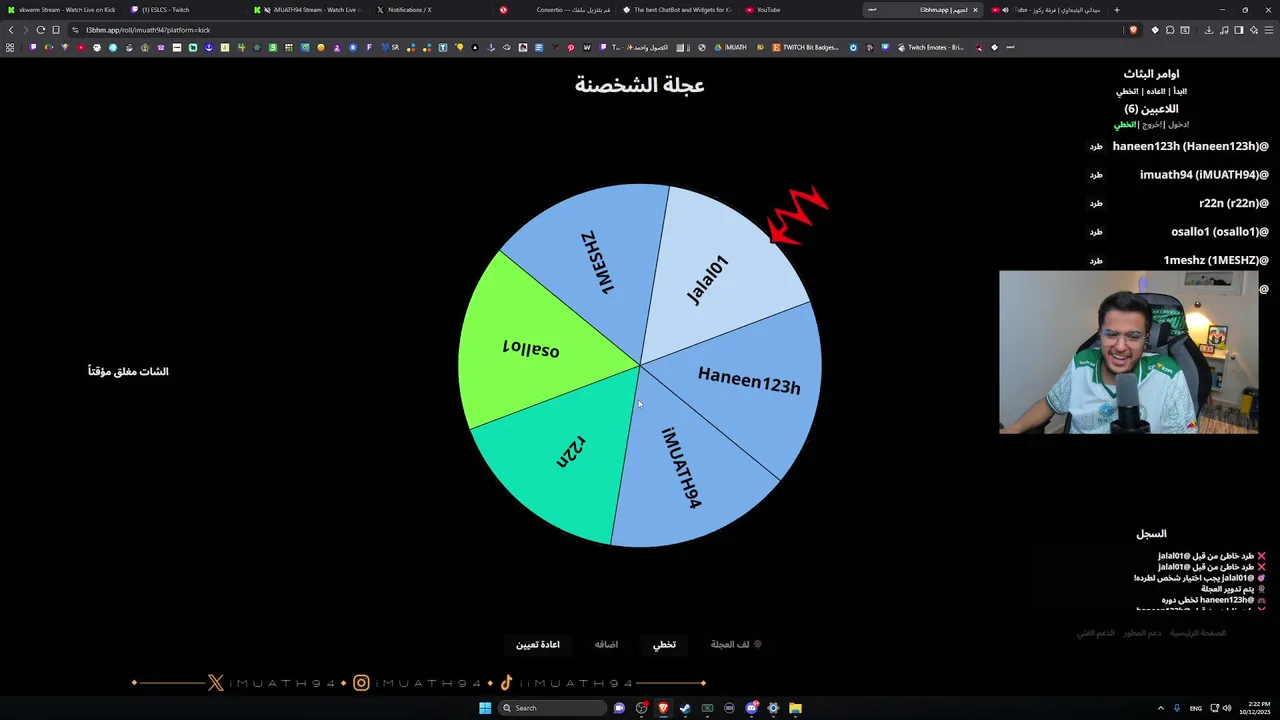The width and height of the screenshot is (1280, 720).
Task: Open the Brave browser taskbar icon
Action: 663,708
